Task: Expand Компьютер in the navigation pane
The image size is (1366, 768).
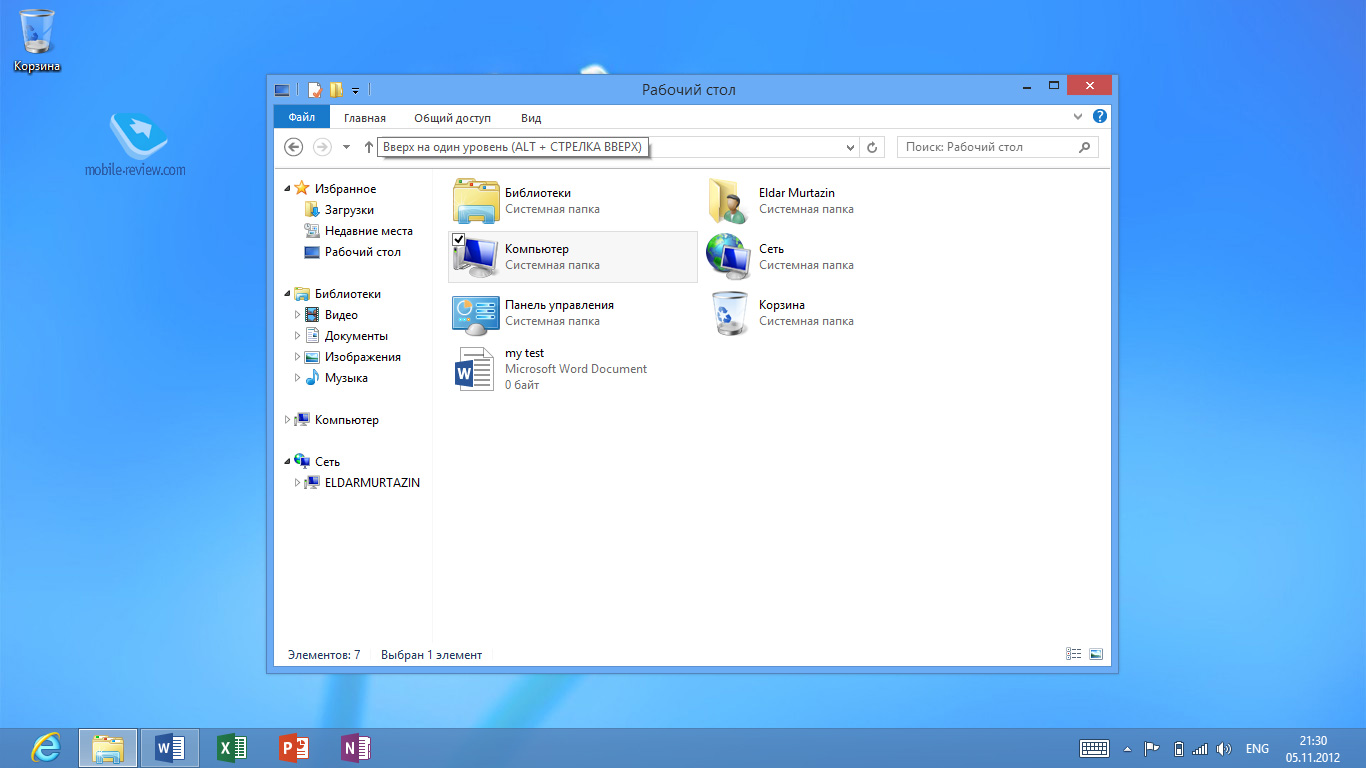Action: tap(288, 420)
